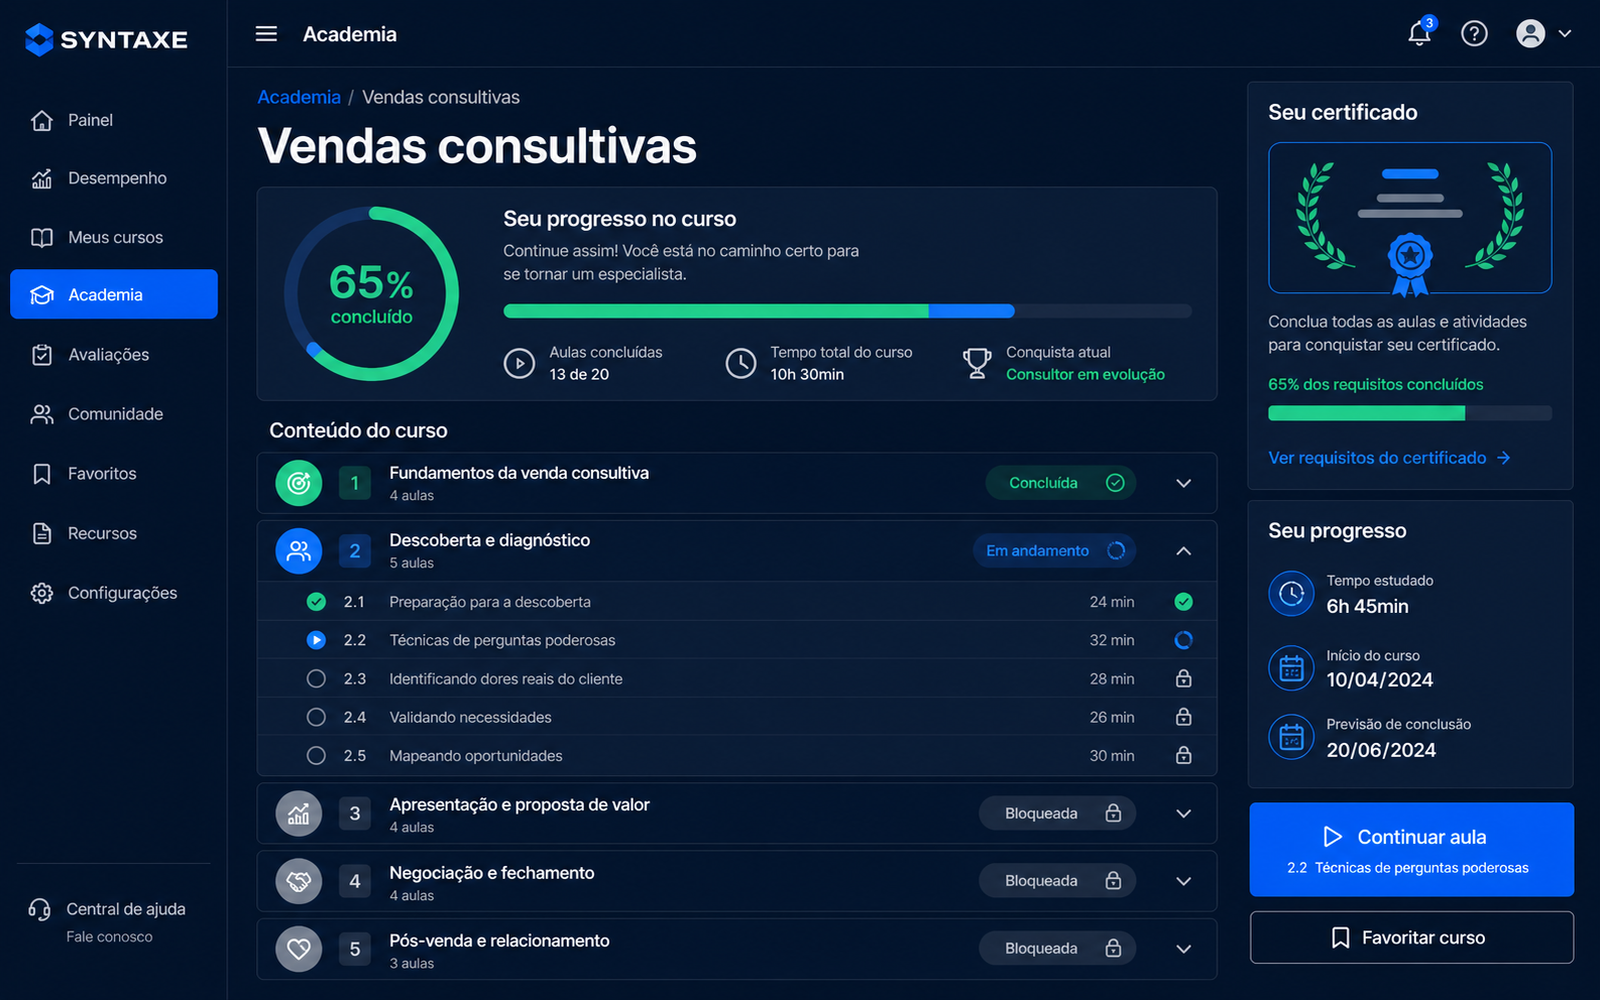The image size is (1600, 1000).
Task: Click the in-progress spinner for lesson 2.2
Action: pos(1183,640)
